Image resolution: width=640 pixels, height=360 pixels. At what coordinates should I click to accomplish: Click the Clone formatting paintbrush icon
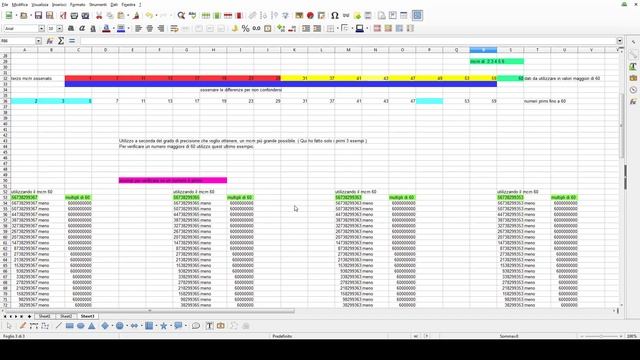tap(136, 16)
